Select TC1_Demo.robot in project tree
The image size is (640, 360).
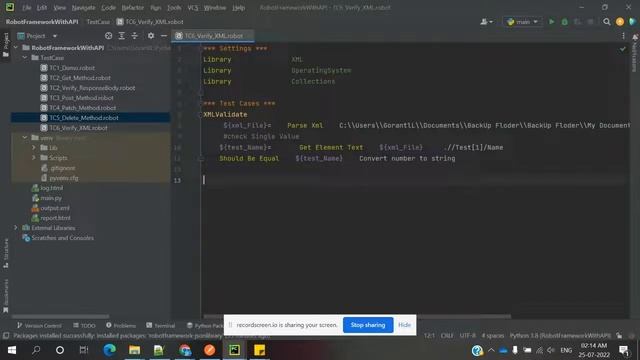click(x=72, y=68)
